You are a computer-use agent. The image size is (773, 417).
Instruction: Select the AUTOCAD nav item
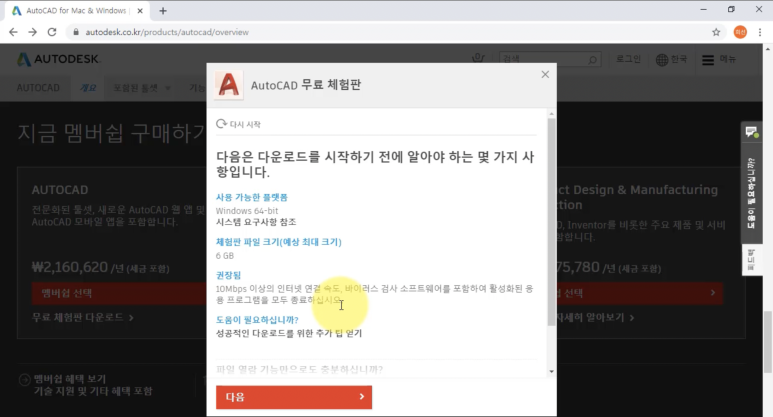(x=38, y=88)
